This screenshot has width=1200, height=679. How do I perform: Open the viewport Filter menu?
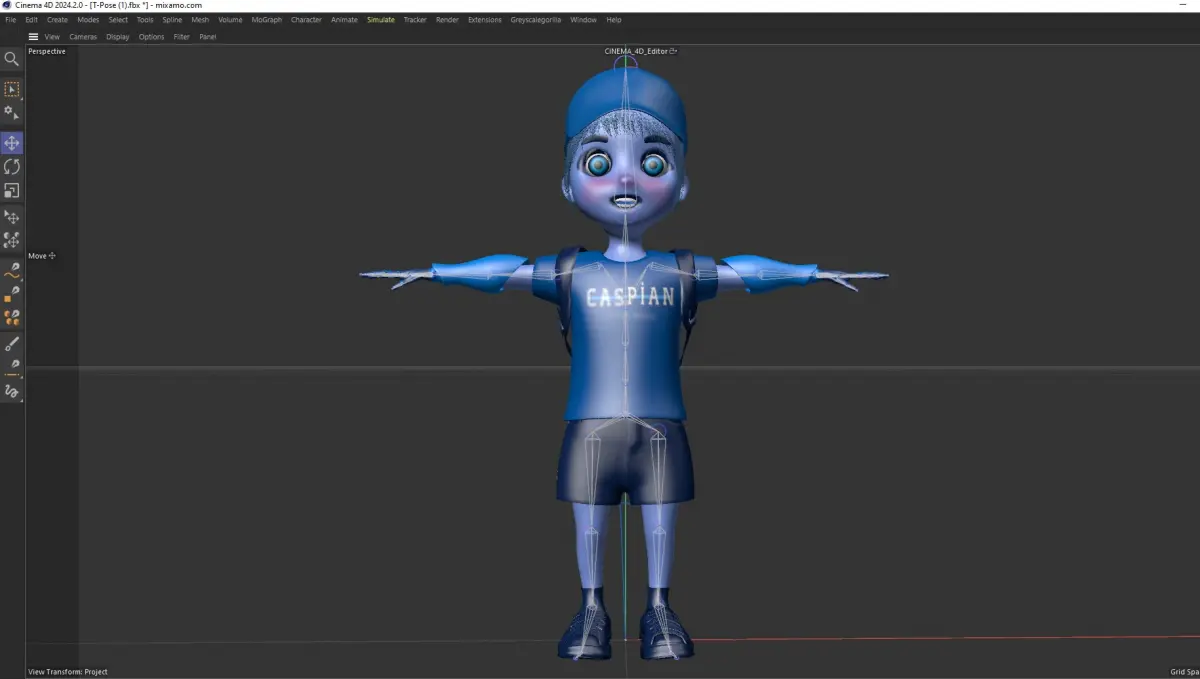[182, 37]
